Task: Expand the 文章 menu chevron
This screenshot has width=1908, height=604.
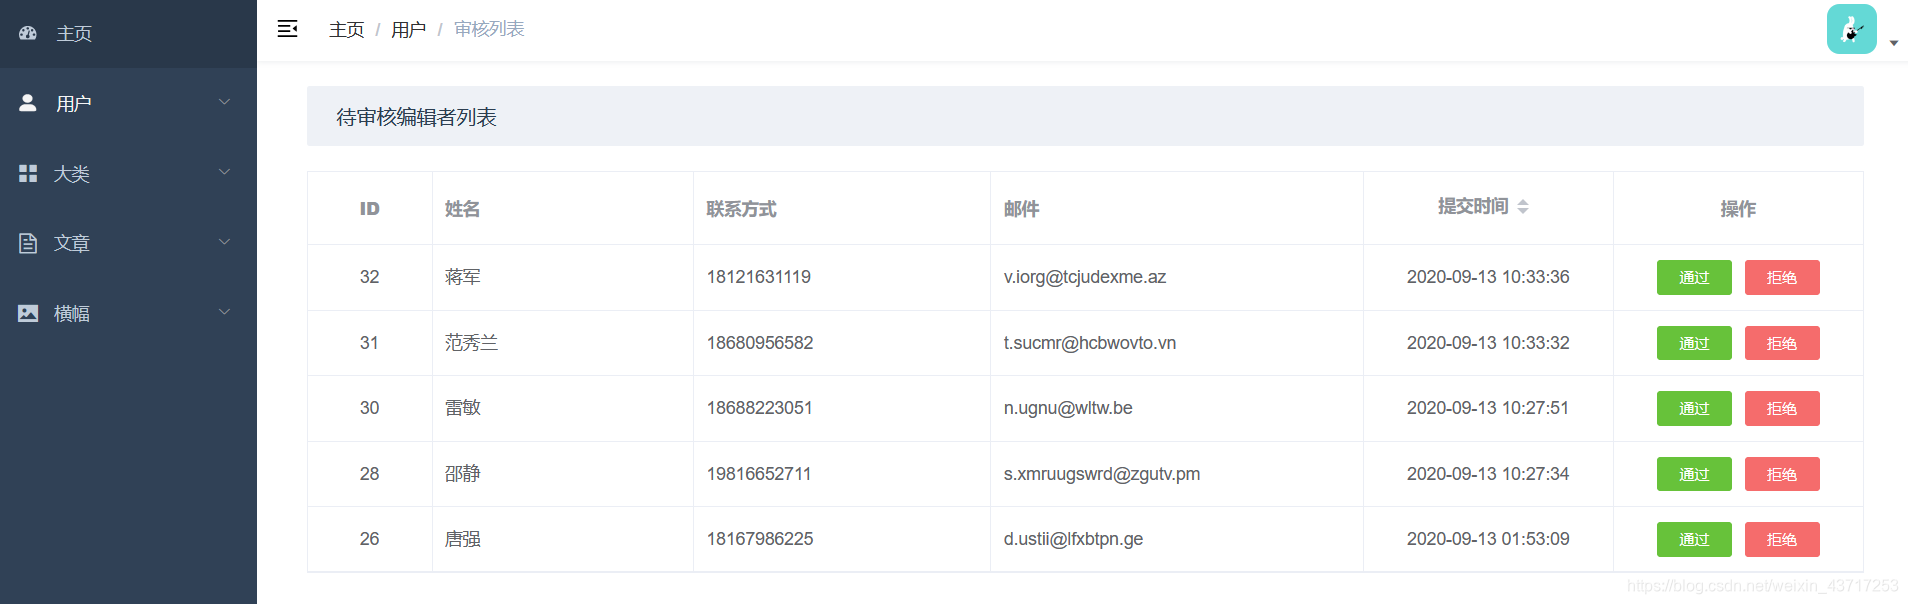Action: 225,242
